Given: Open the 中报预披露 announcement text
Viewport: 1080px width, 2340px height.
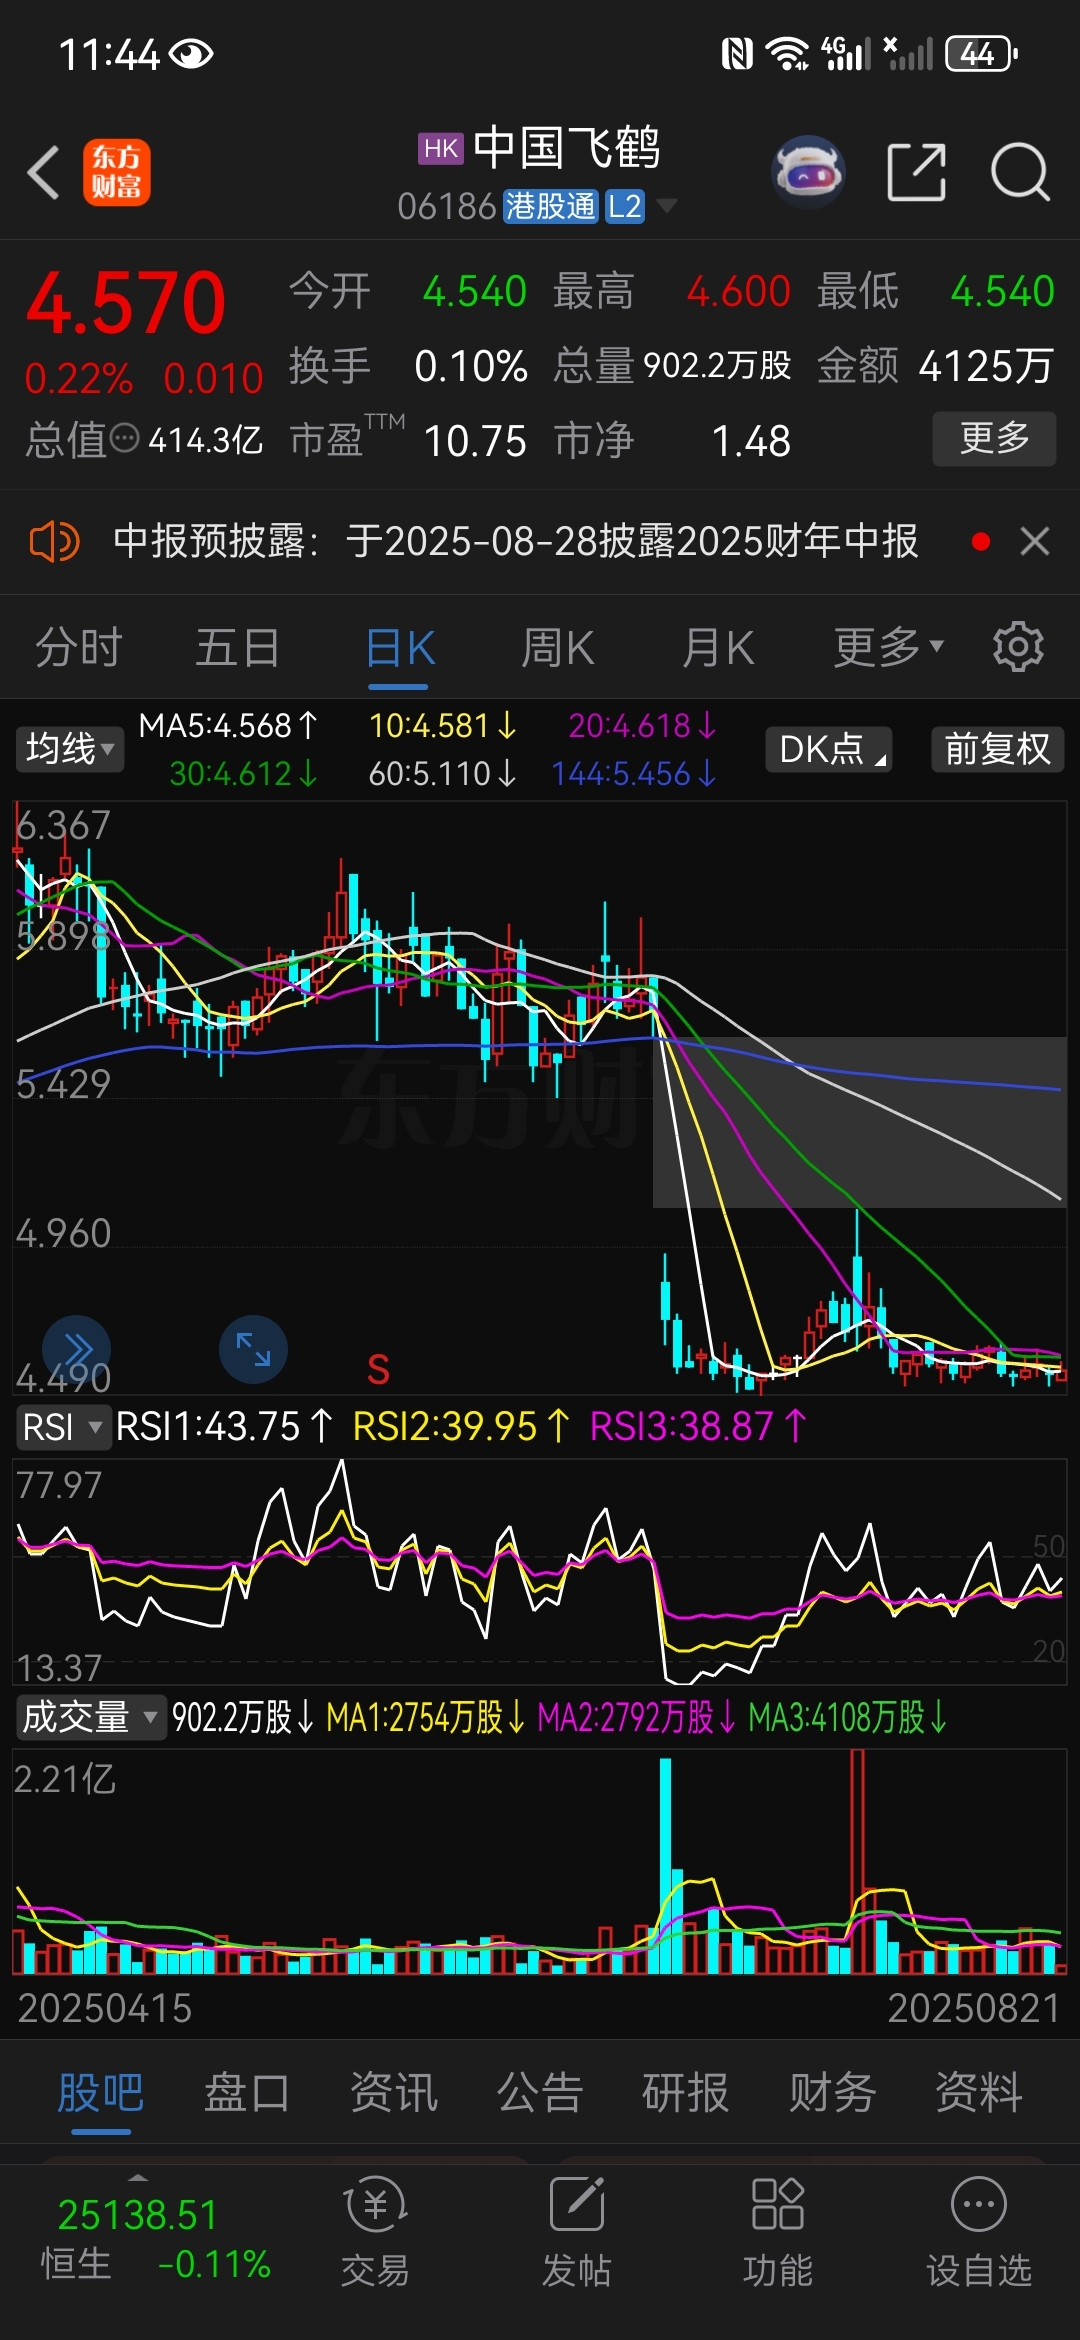Looking at the screenshot, I should 515,542.
